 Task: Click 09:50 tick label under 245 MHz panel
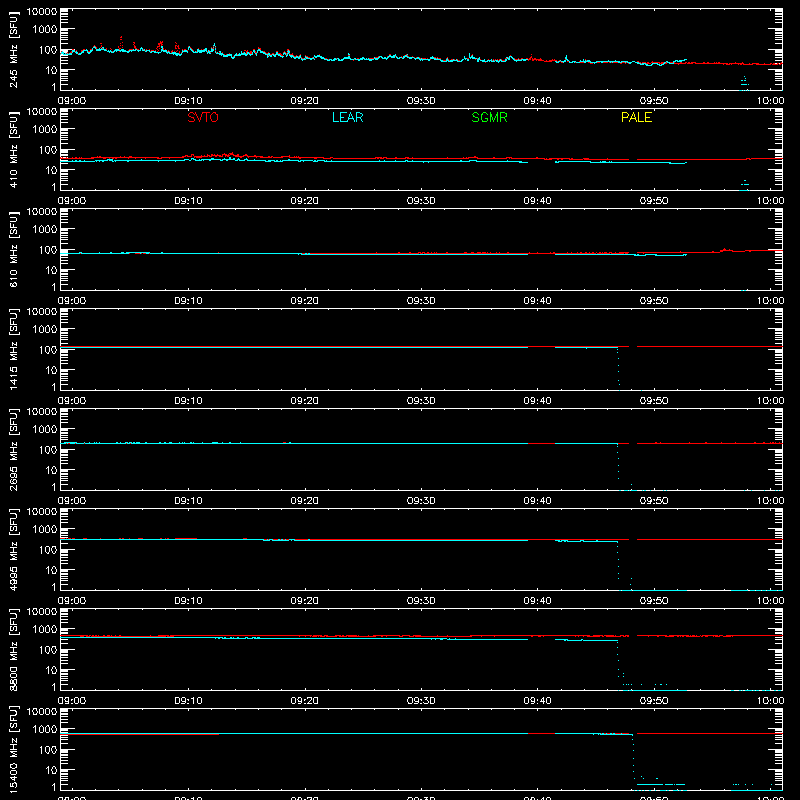(x=654, y=101)
